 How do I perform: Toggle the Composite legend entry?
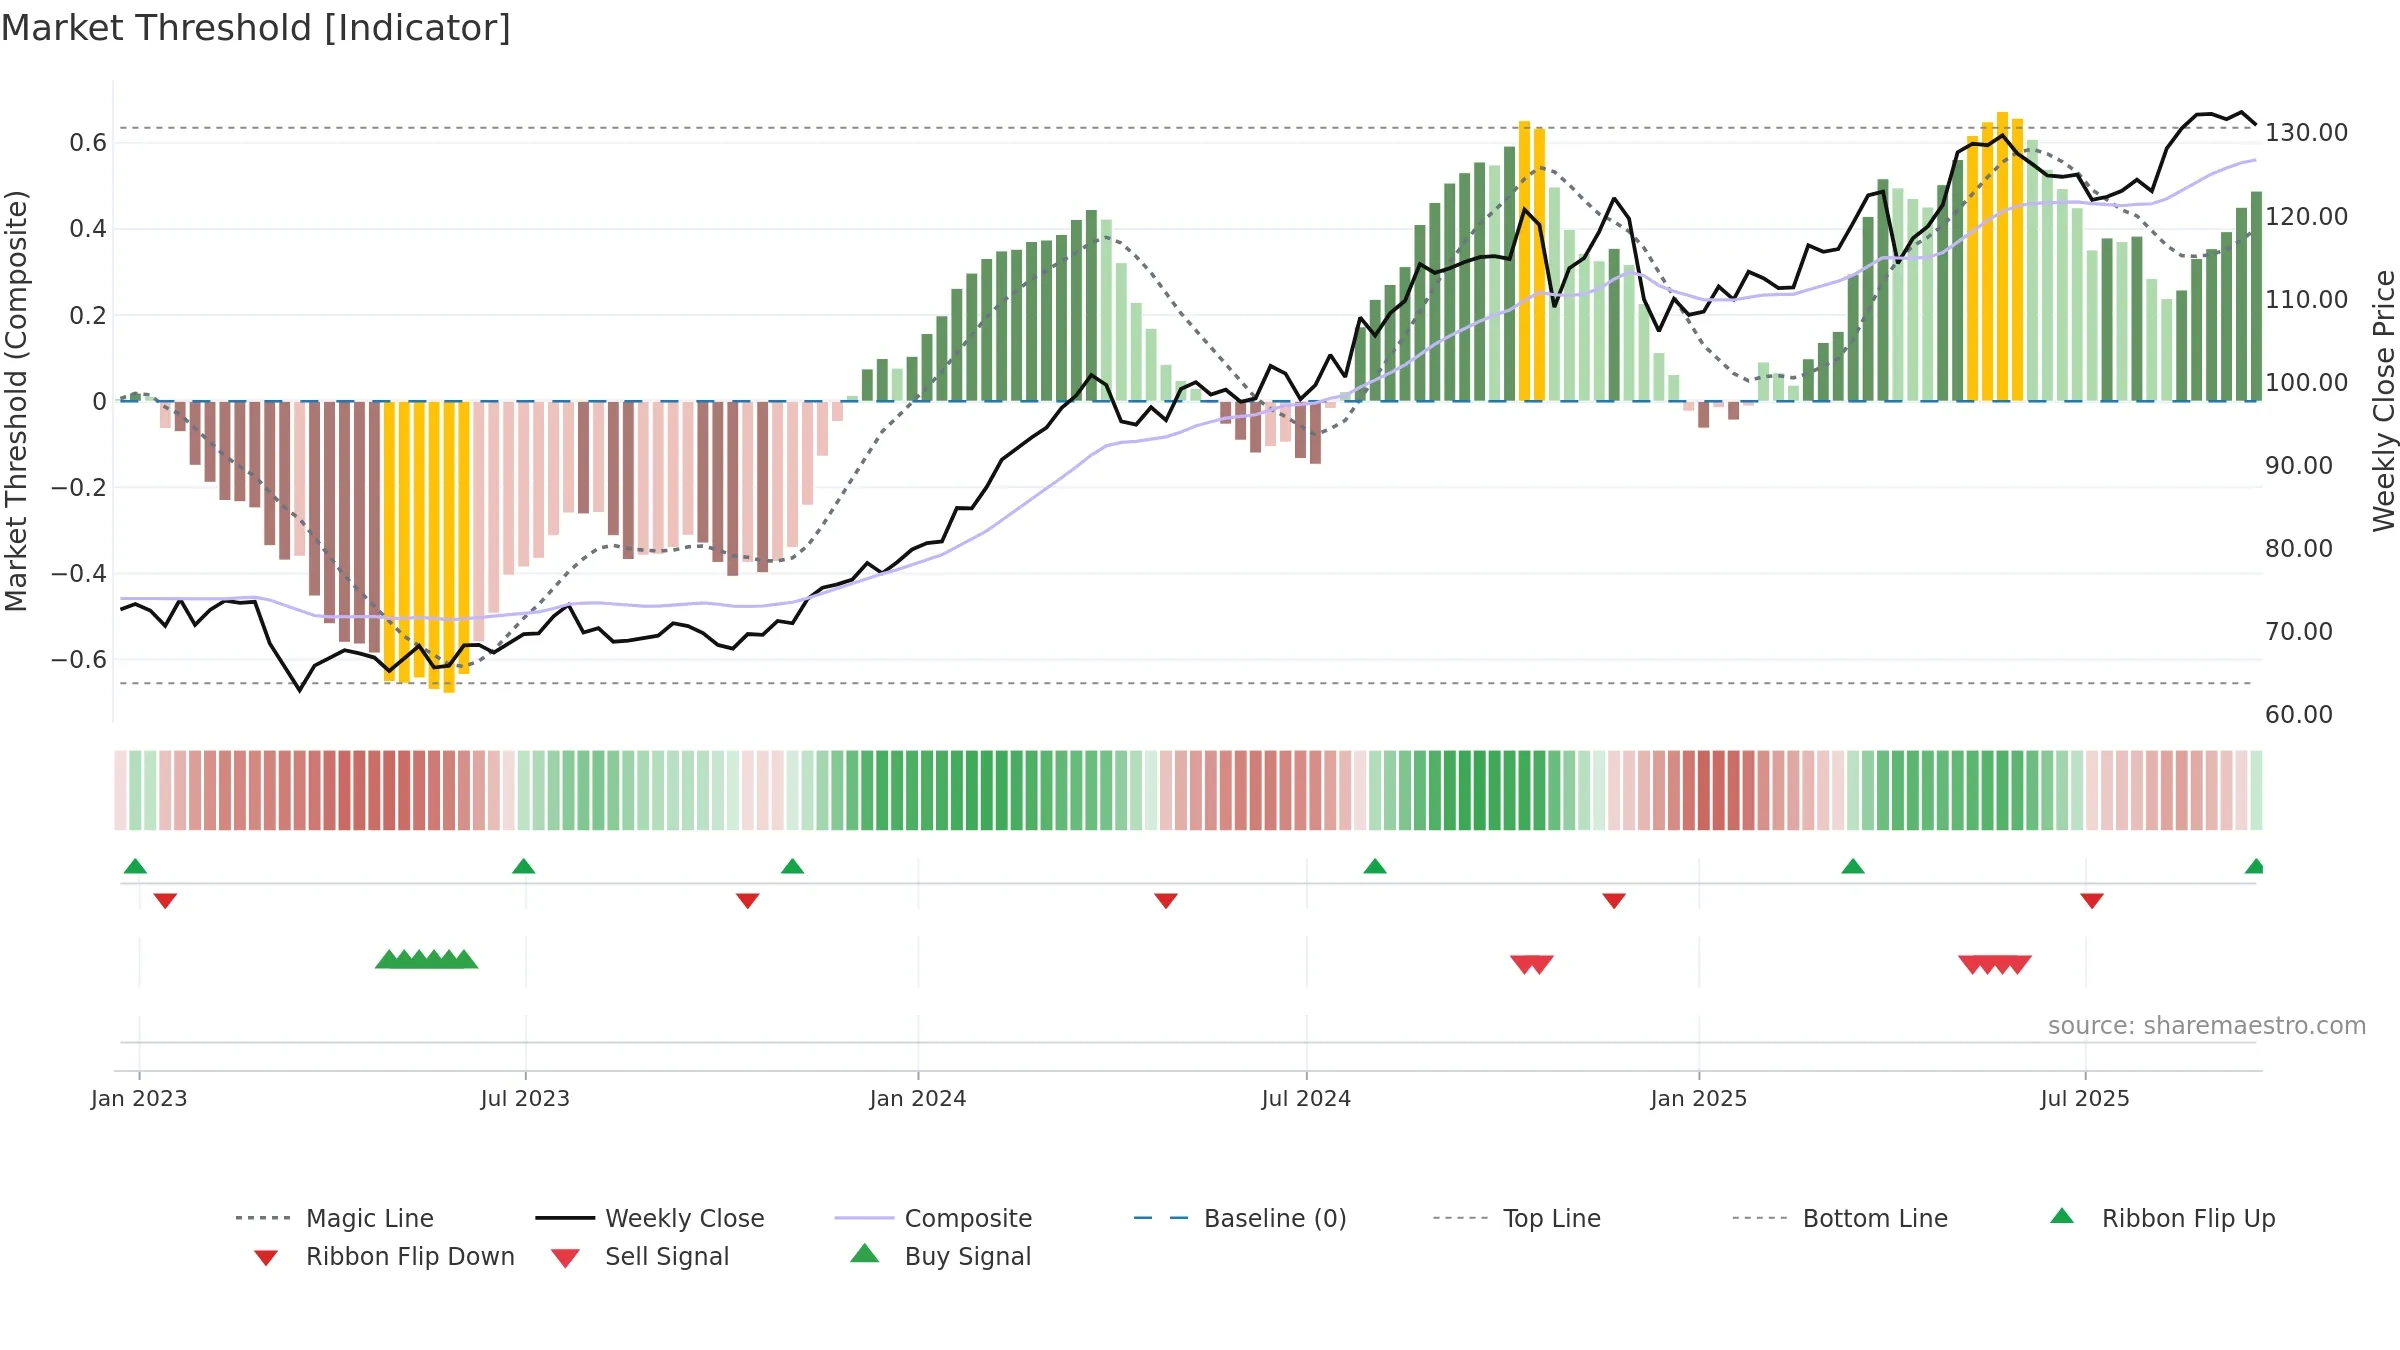pyautogui.click(x=933, y=1218)
